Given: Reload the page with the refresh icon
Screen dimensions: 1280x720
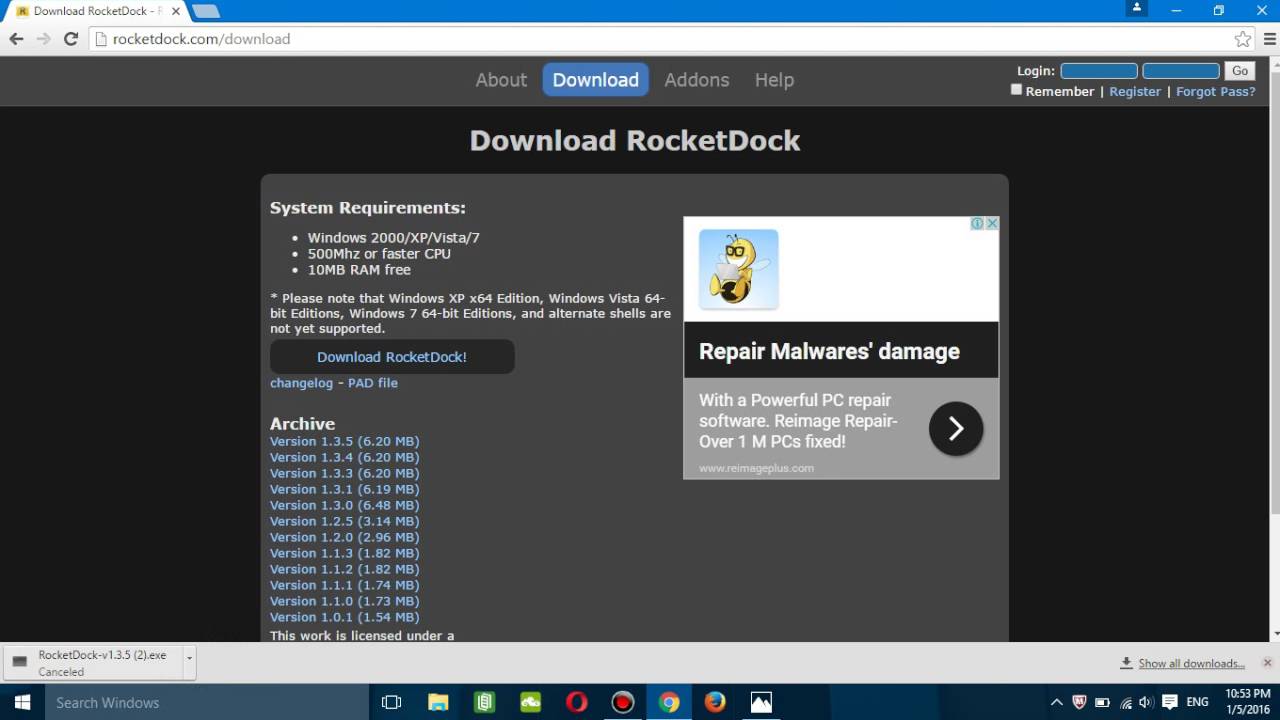Looking at the screenshot, I should point(71,39).
